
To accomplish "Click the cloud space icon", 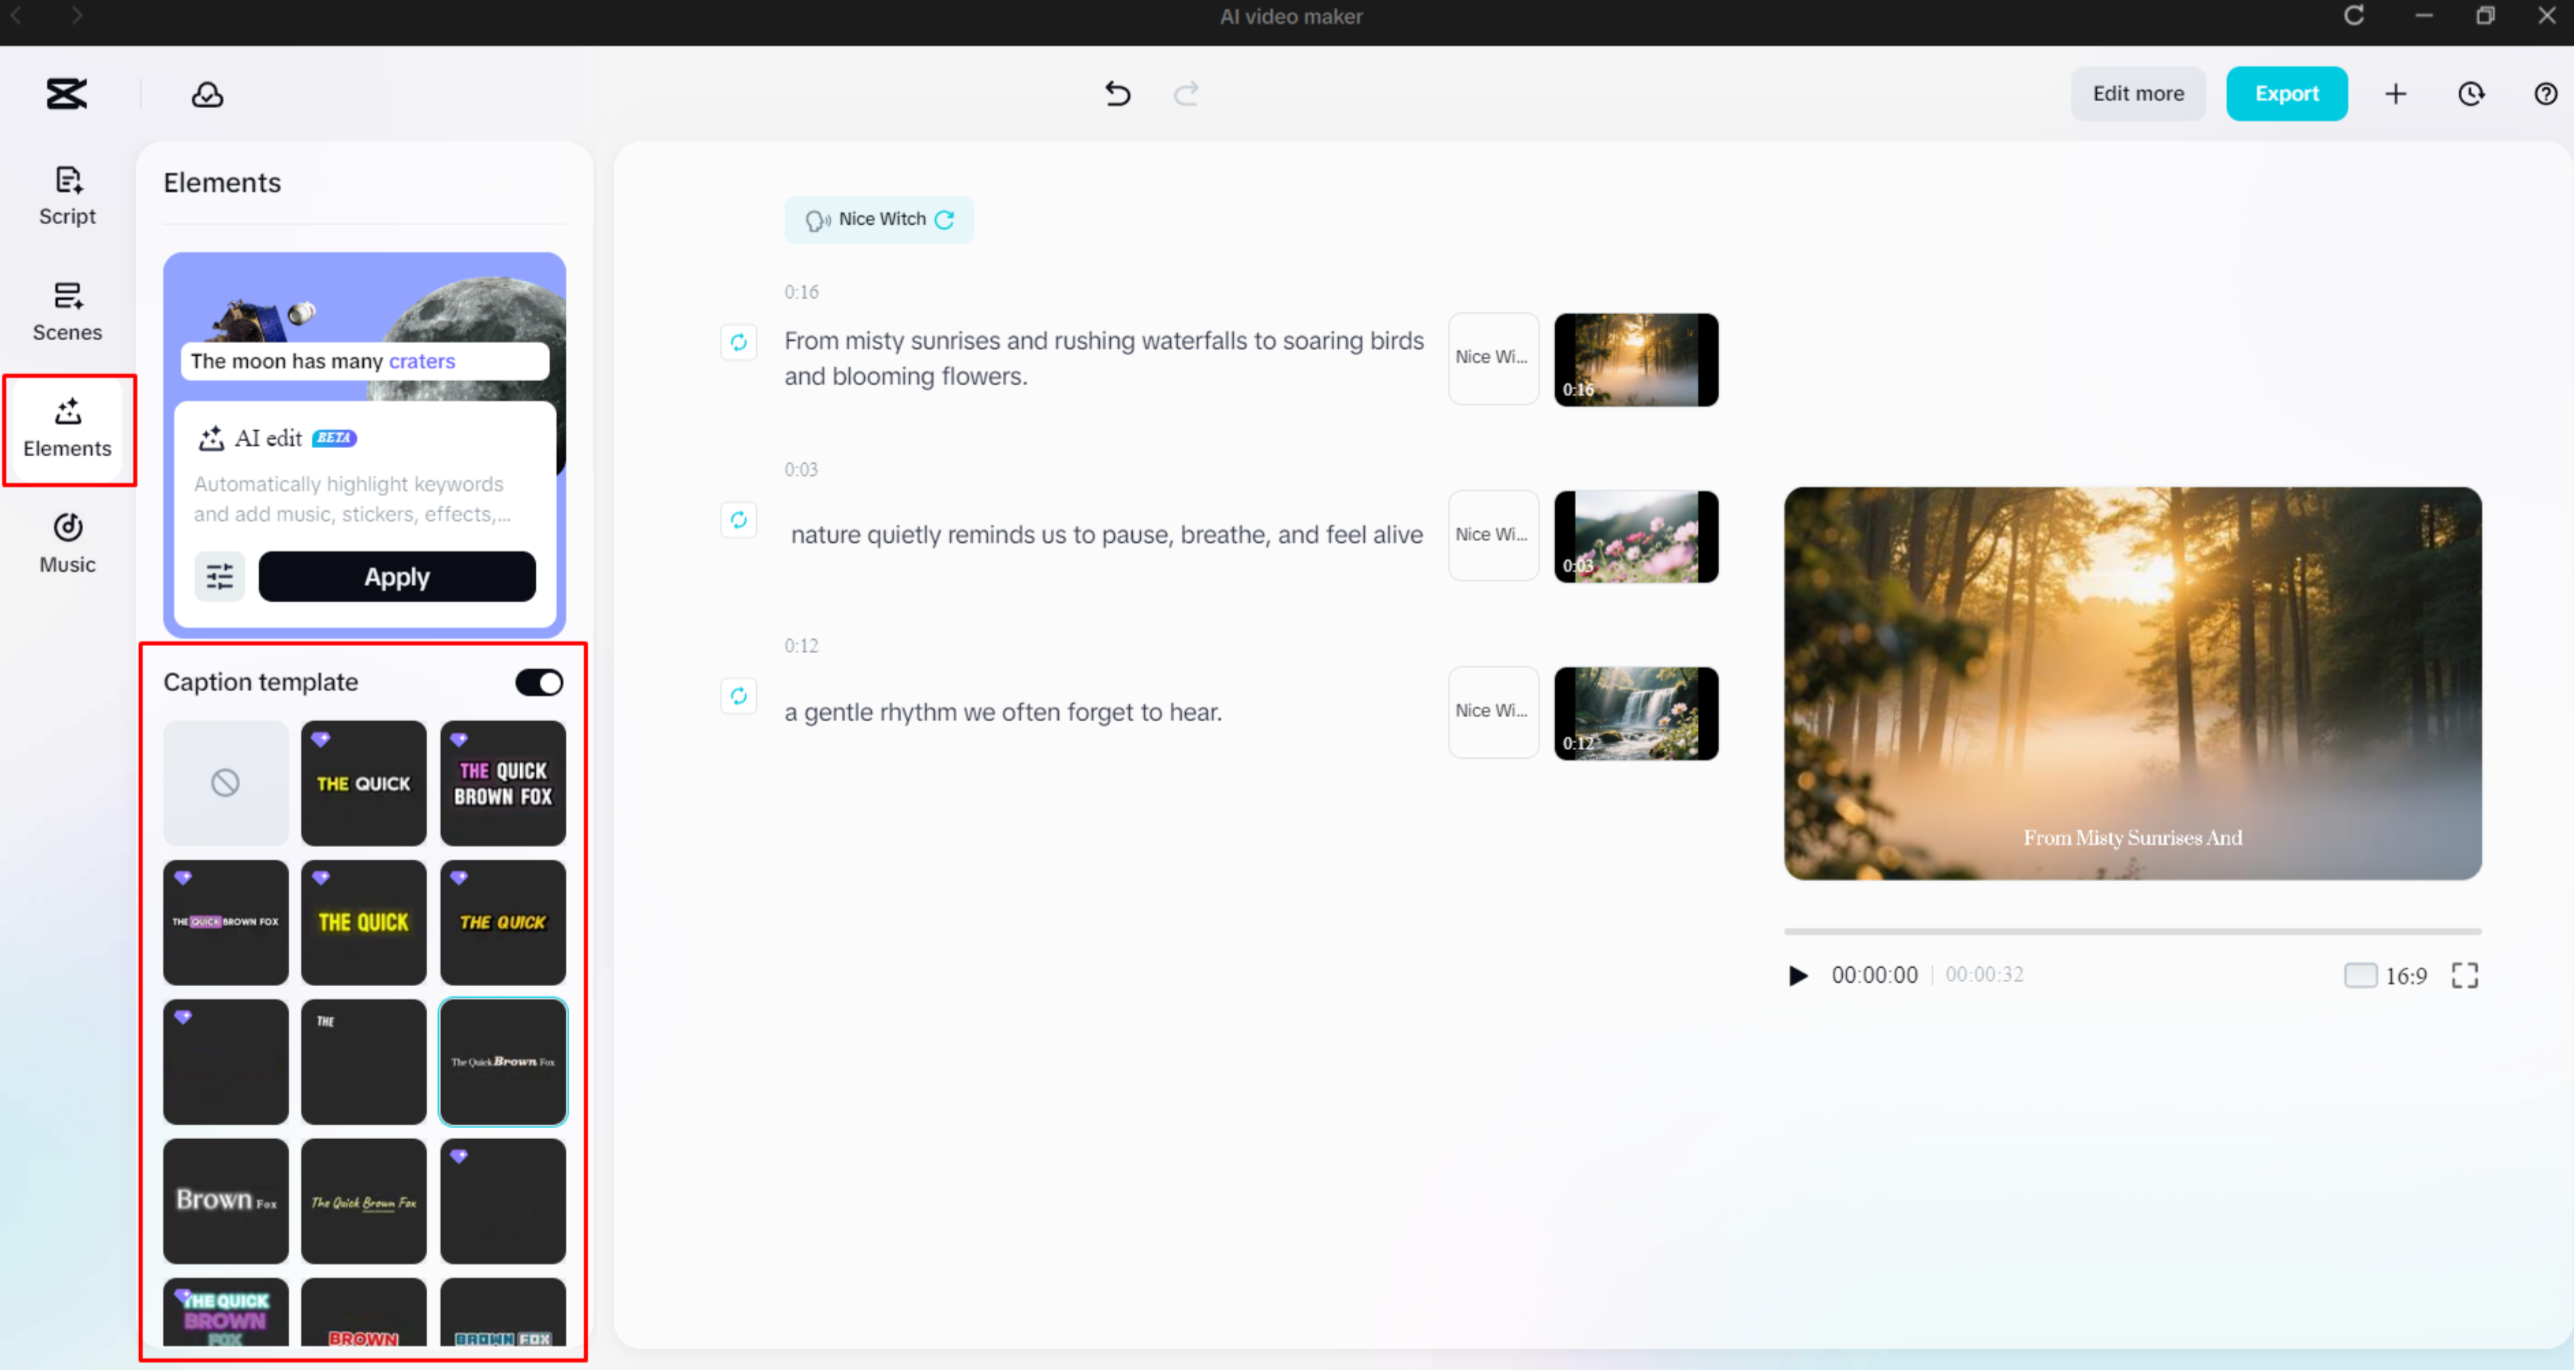I will 205,93.
